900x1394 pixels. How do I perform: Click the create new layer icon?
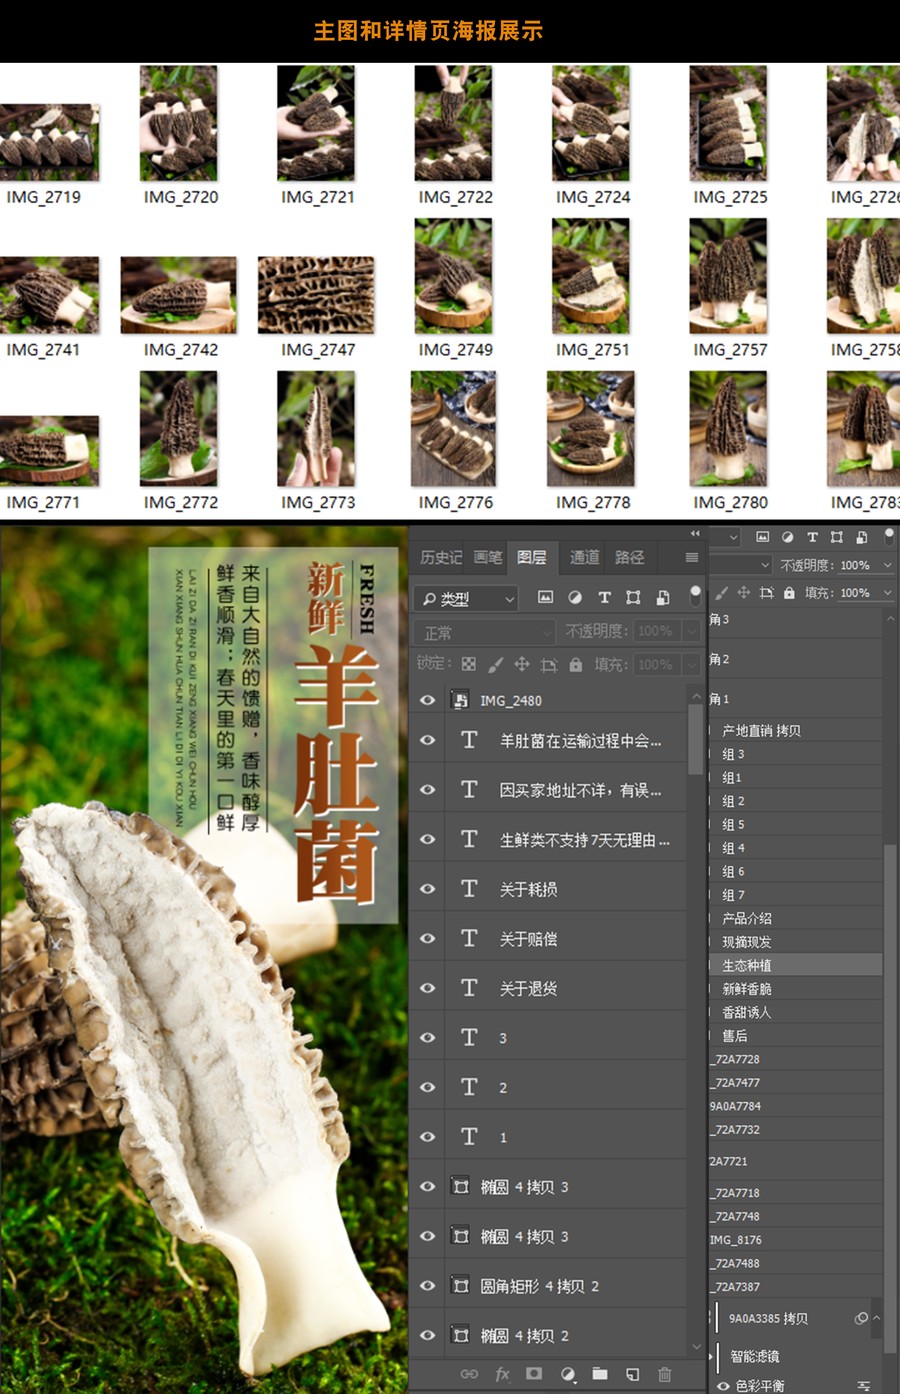point(633,1374)
